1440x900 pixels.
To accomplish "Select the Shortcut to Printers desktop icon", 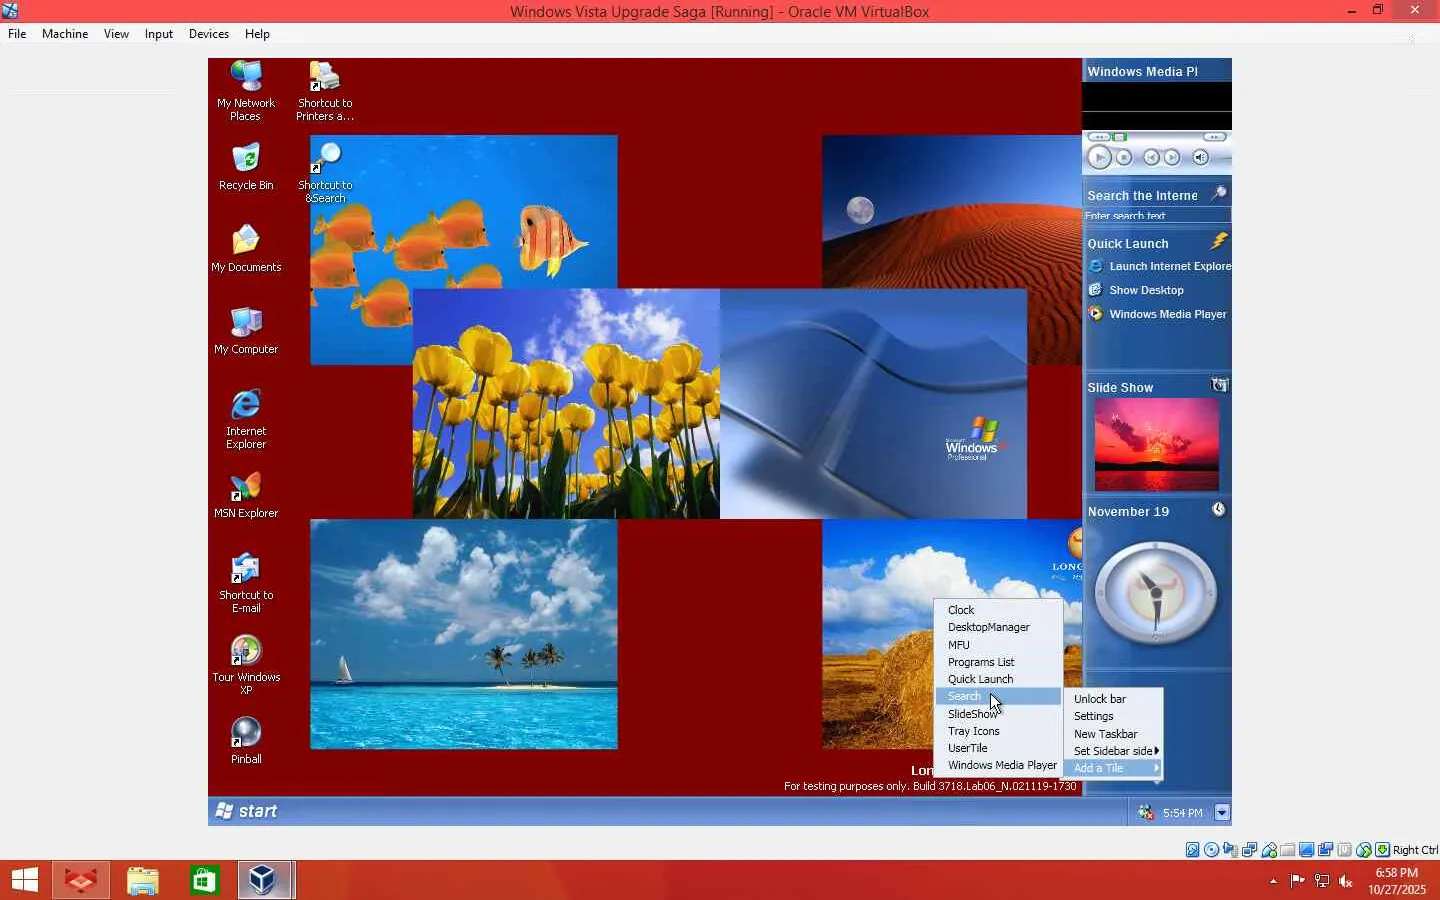I will [x=325, y=91].
